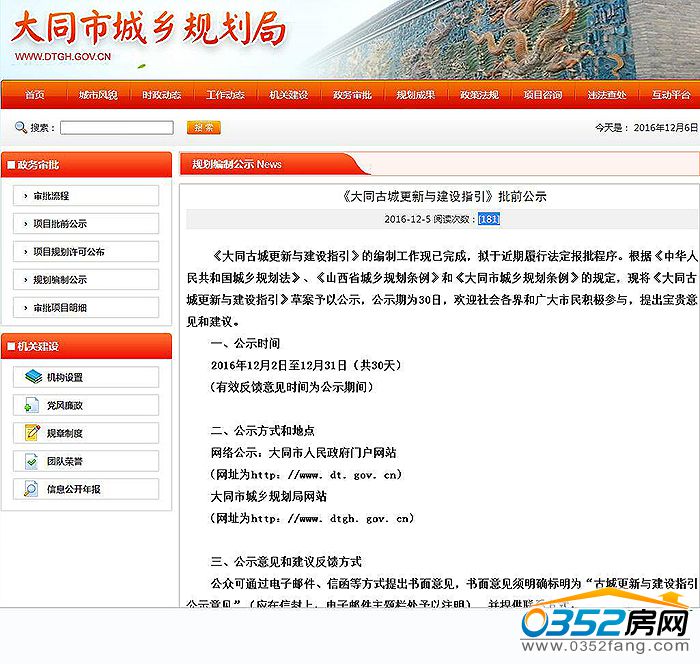Click the checkmark page icon for 团队荣誉
The image size is (700, 664).
(x=31, y=461)
